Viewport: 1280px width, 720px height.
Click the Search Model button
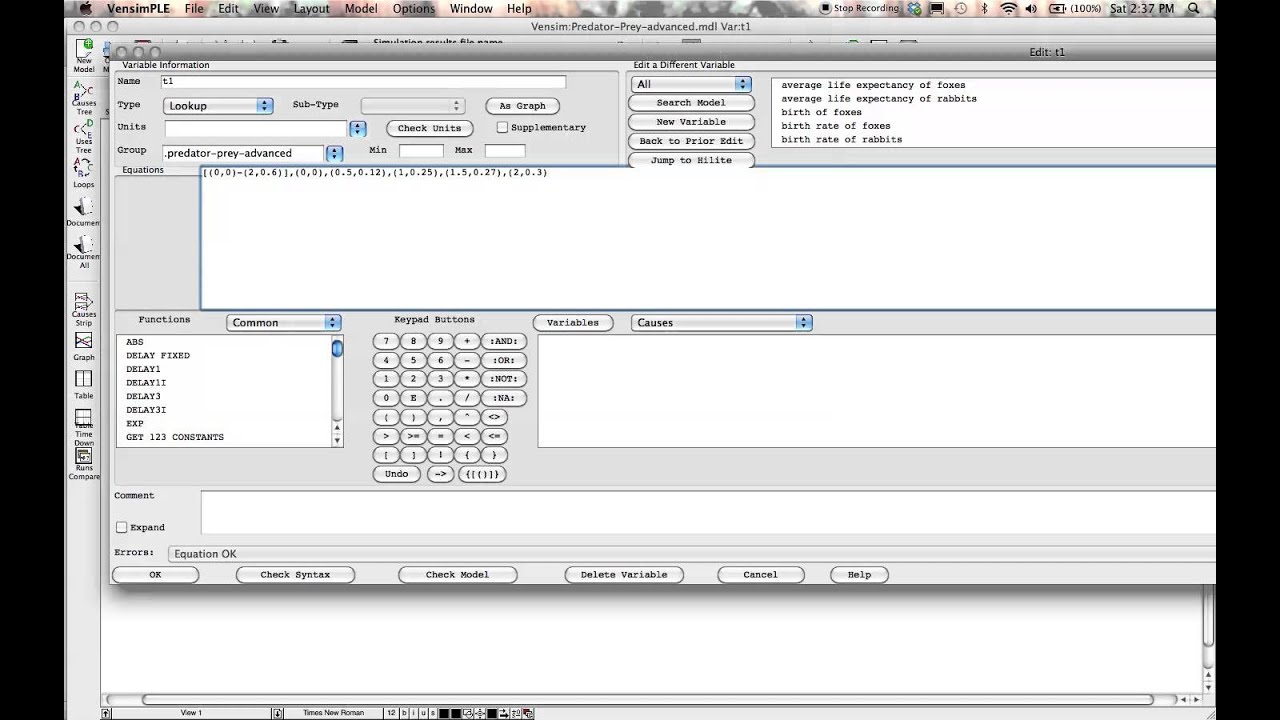pyautogui.click(x=691, y=103)
